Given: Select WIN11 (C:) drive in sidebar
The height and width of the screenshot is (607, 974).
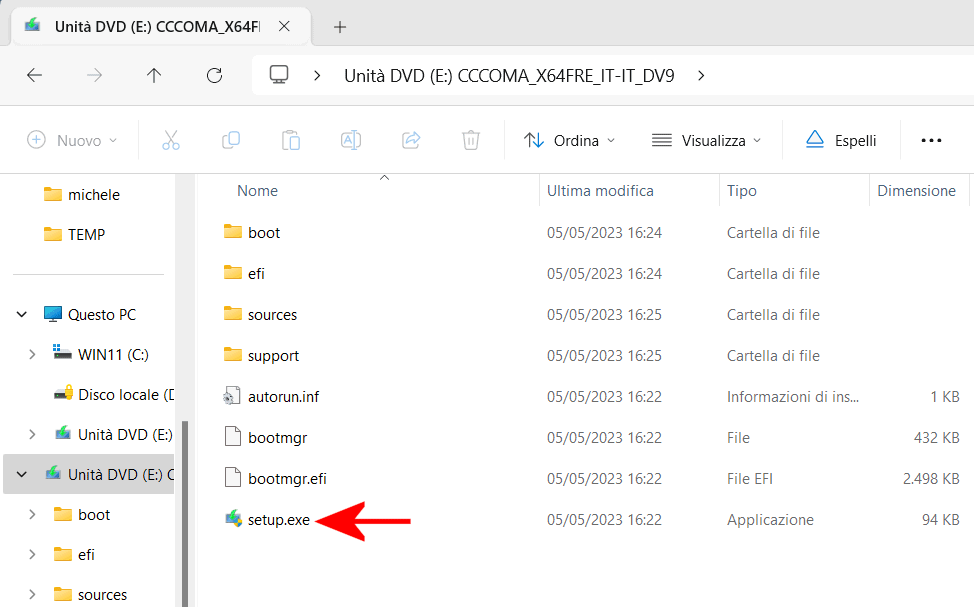Looking at the screenshot, I should coord(113,354).
